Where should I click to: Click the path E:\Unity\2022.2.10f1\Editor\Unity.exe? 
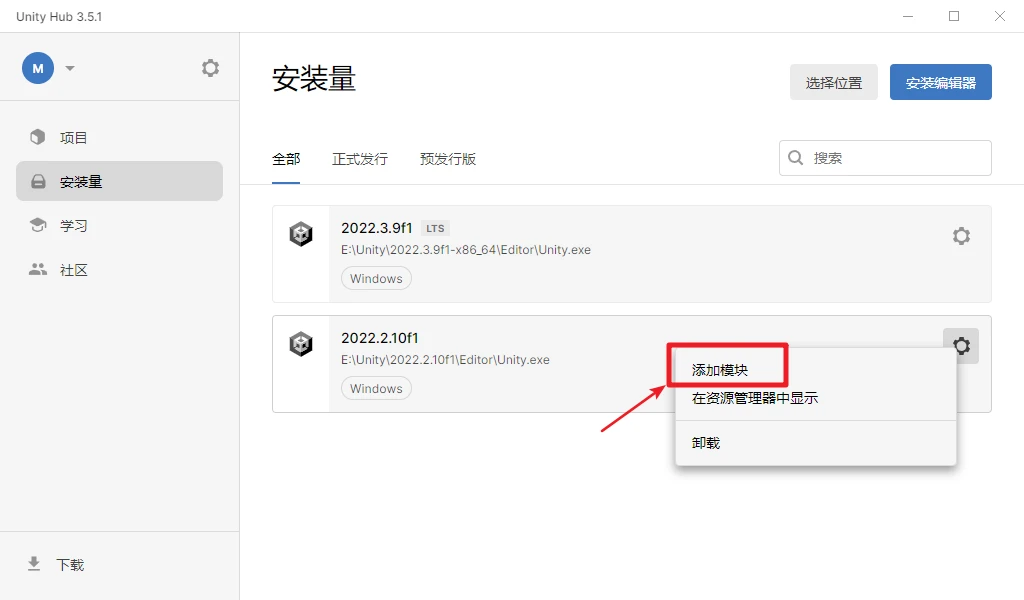pos(445,360)
